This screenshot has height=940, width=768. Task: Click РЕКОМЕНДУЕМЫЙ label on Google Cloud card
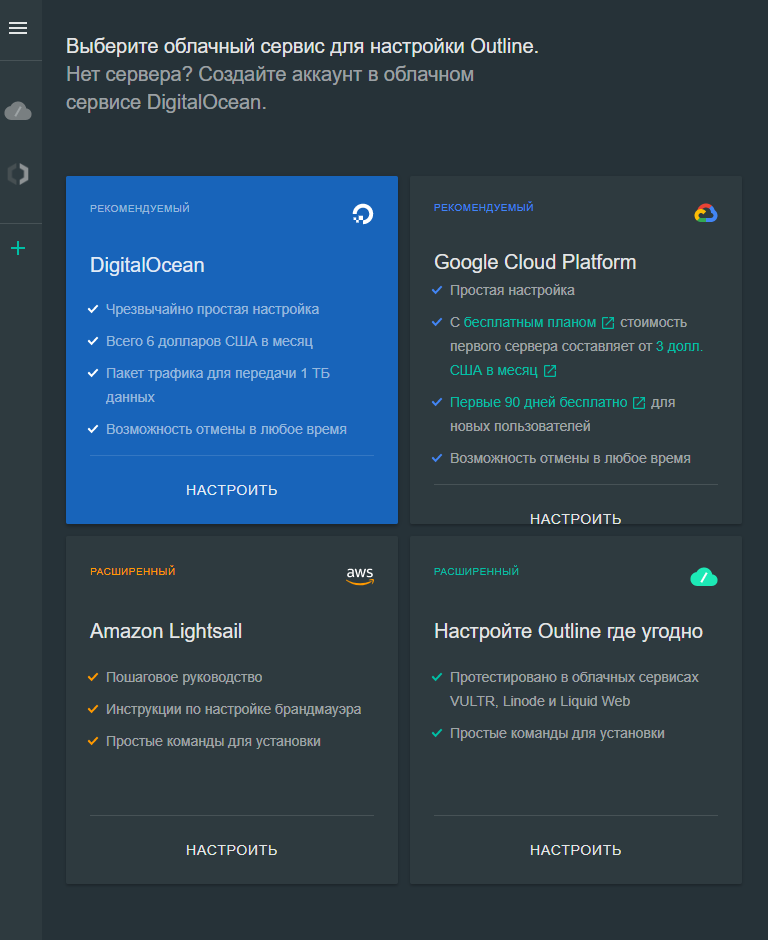click(x=484, y=207)
